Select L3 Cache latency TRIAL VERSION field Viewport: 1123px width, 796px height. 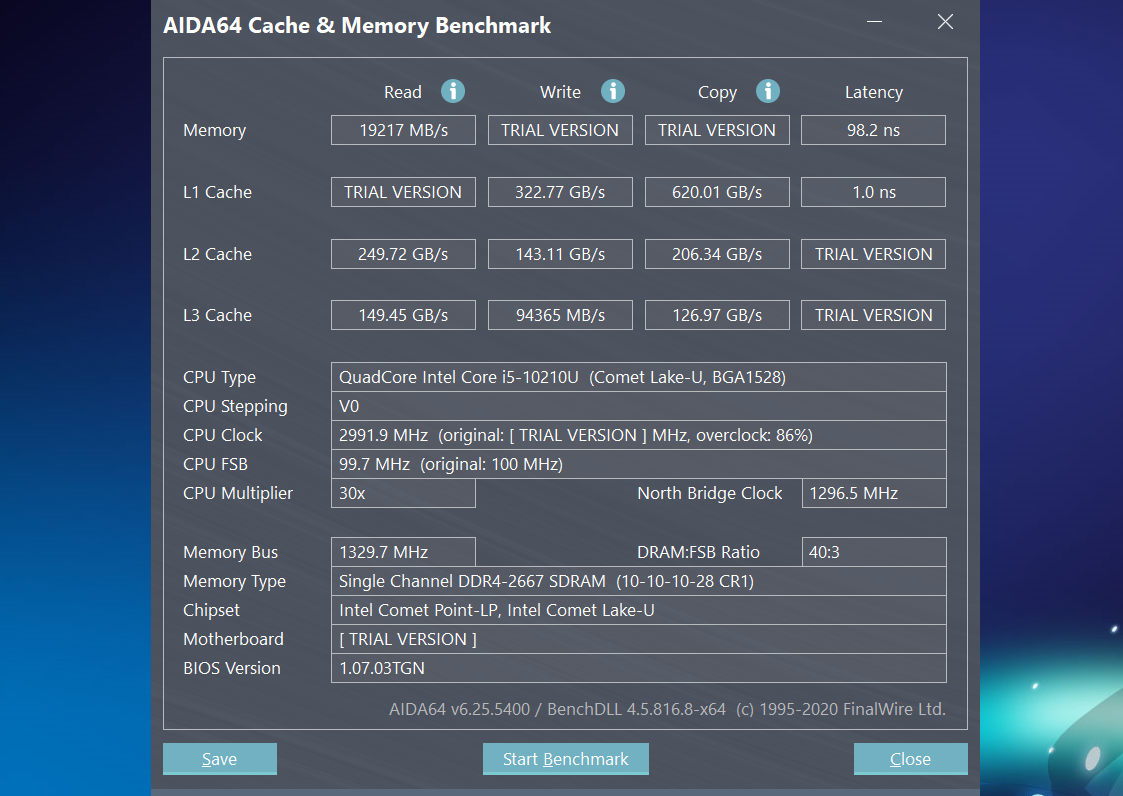(x=873, y=315)
